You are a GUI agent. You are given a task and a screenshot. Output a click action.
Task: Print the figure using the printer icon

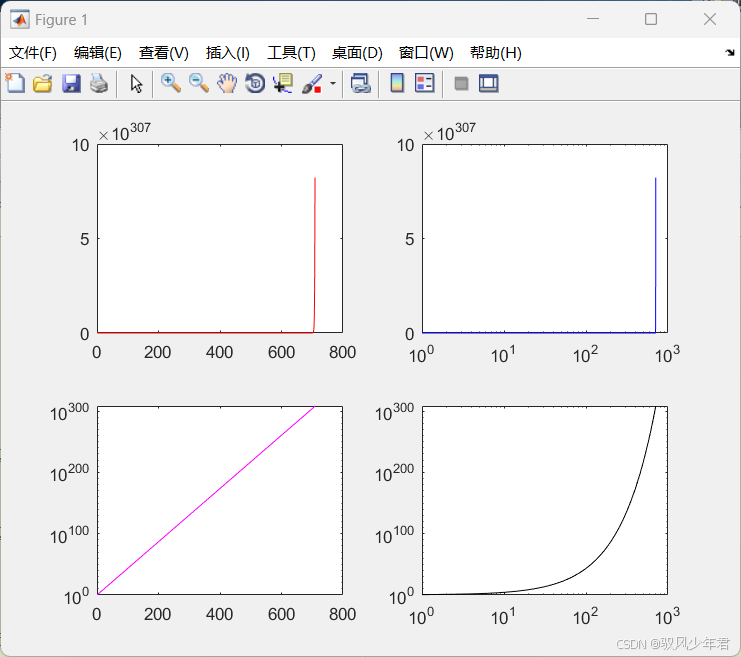[x=99, y=84]
